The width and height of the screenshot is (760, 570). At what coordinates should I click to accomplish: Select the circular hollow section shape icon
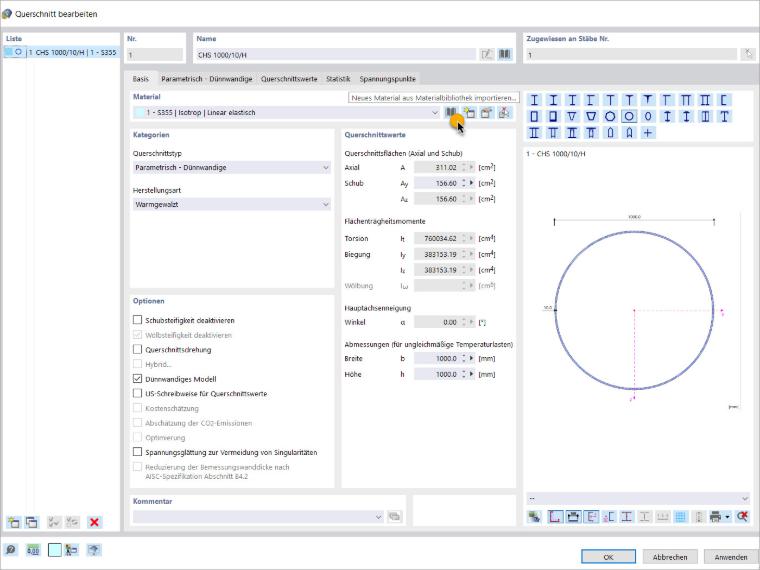(x=629, y=116)
